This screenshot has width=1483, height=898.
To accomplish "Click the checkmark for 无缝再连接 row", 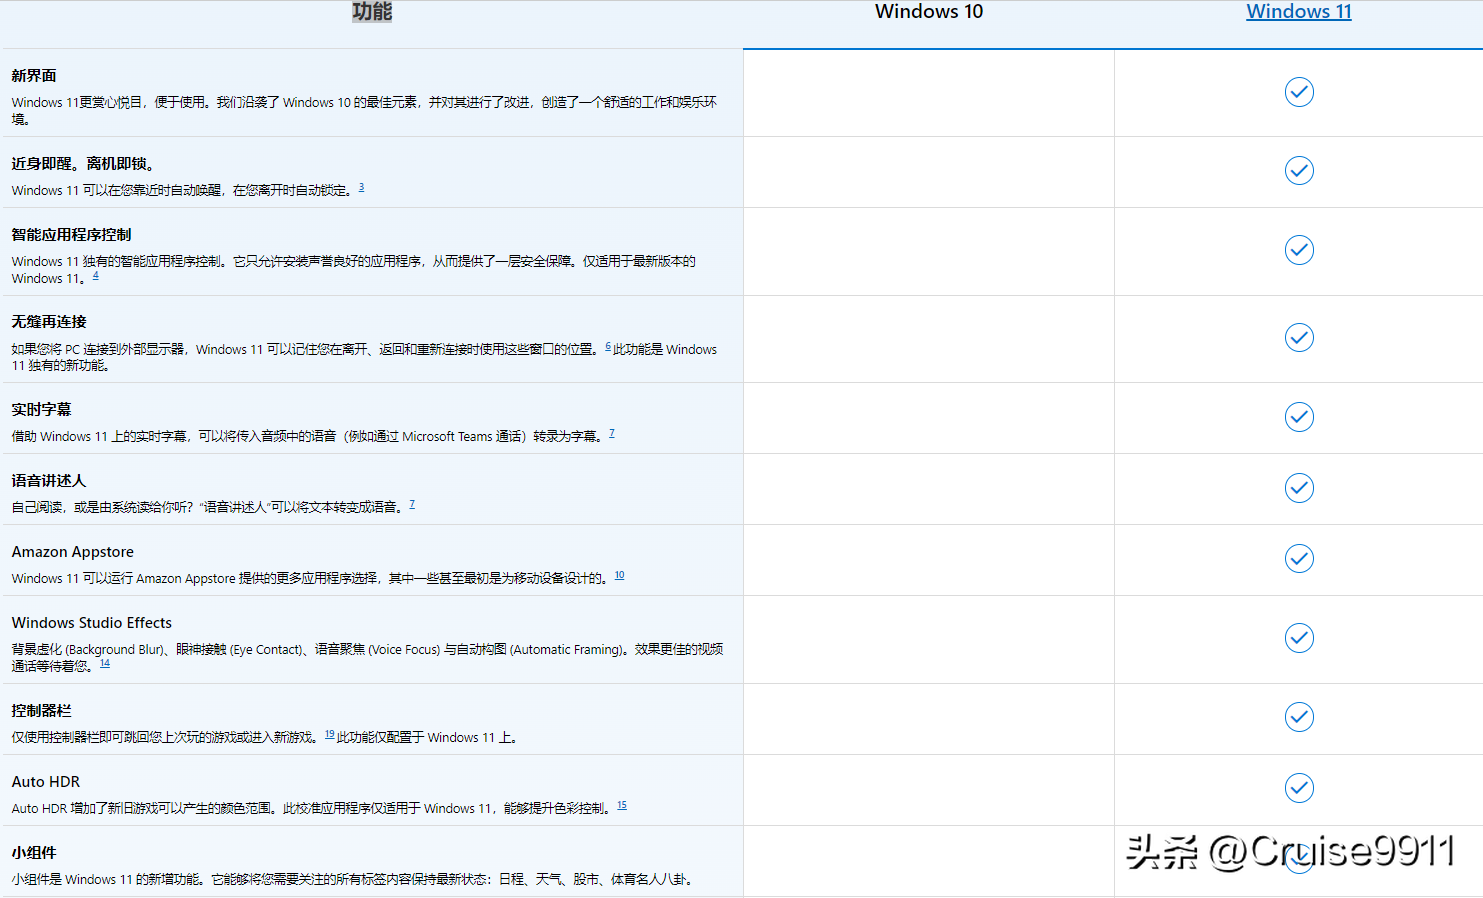I will tap(1298, 337).
